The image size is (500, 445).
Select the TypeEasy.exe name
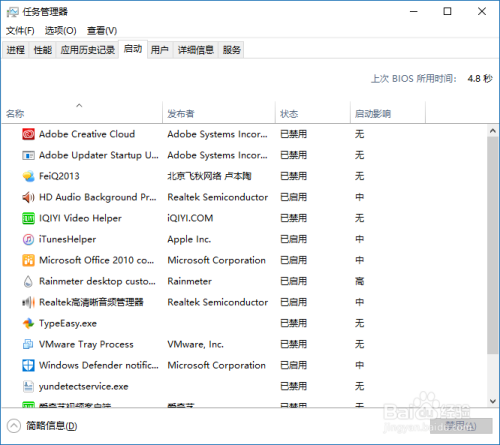point(68,323)
